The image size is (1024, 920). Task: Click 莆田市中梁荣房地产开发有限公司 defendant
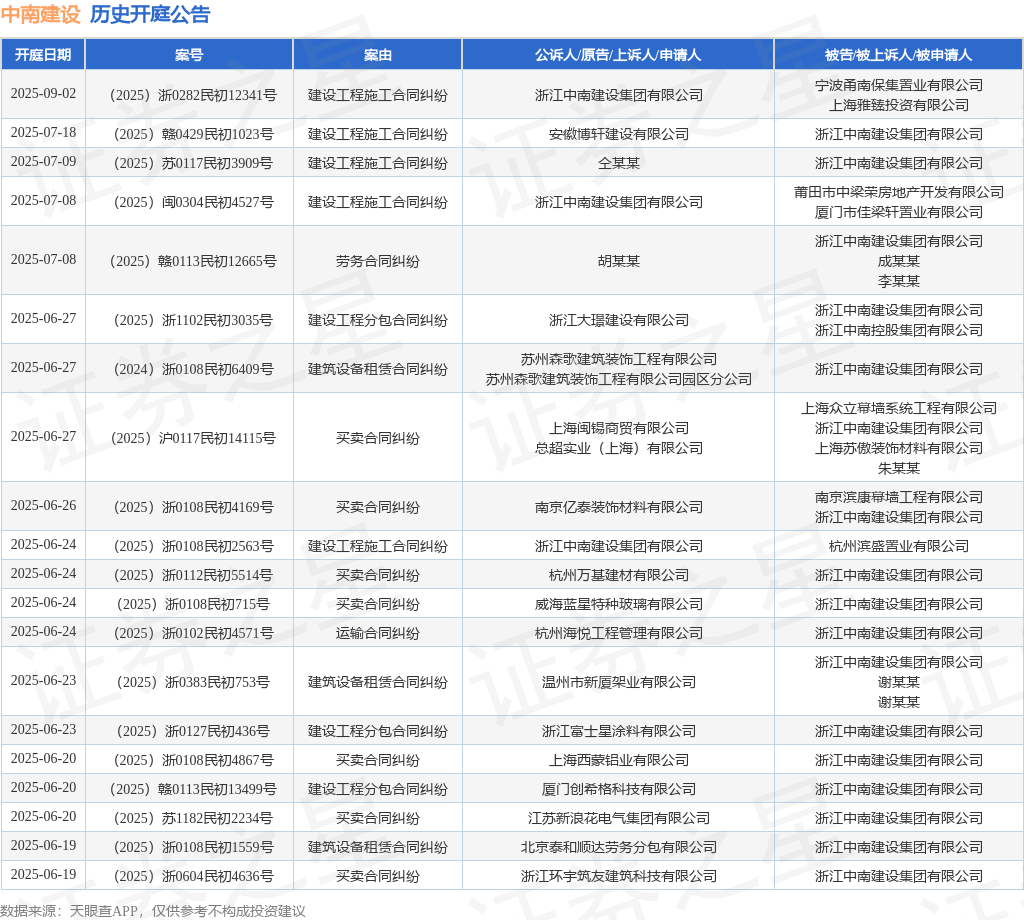(899, 192)
